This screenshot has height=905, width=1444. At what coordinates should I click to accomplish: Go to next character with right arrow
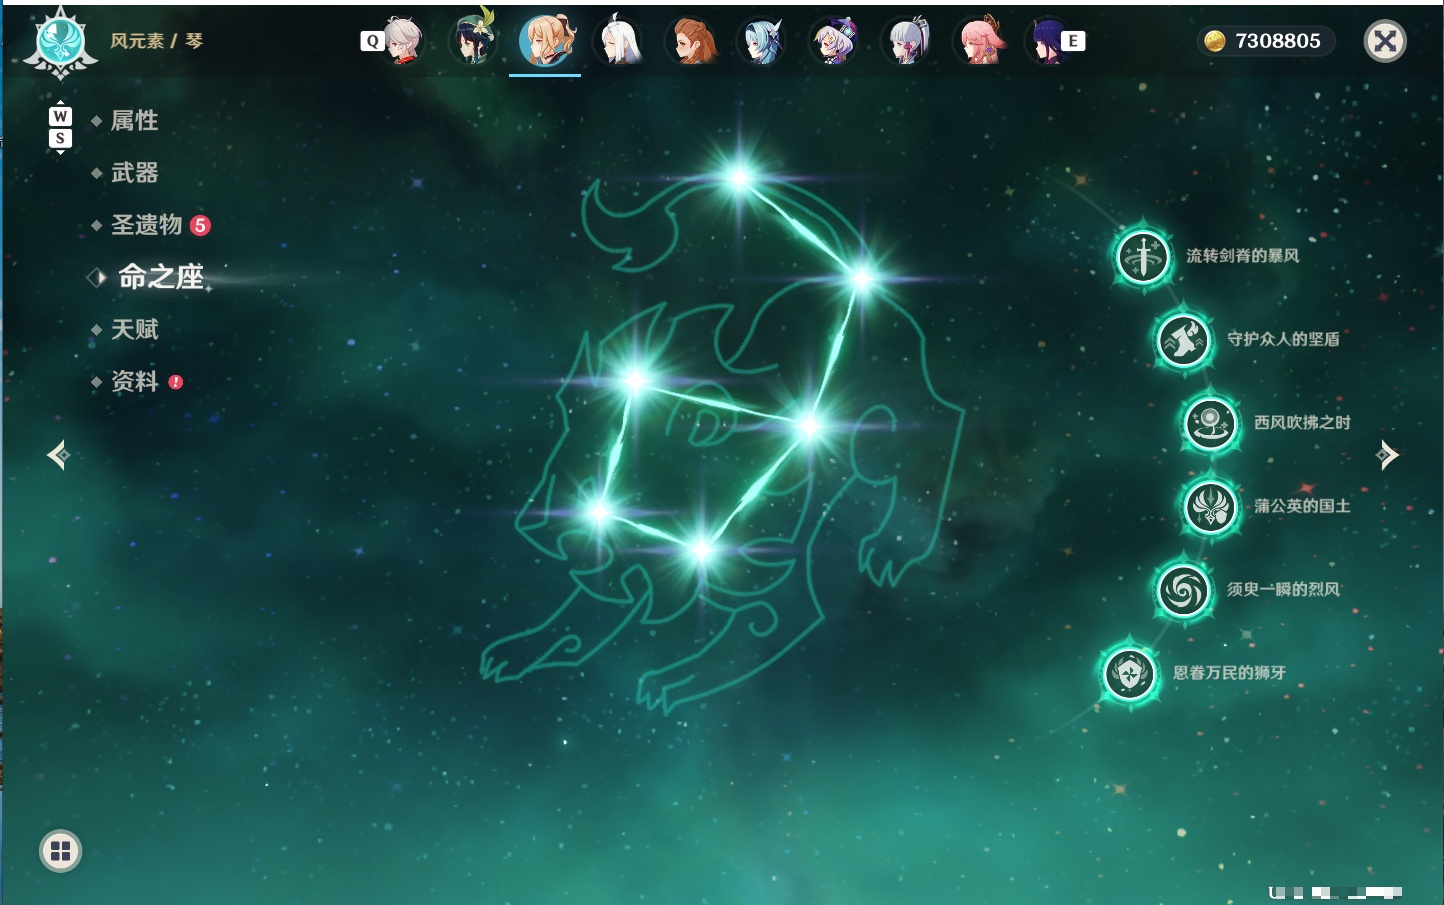point(1387,455)
